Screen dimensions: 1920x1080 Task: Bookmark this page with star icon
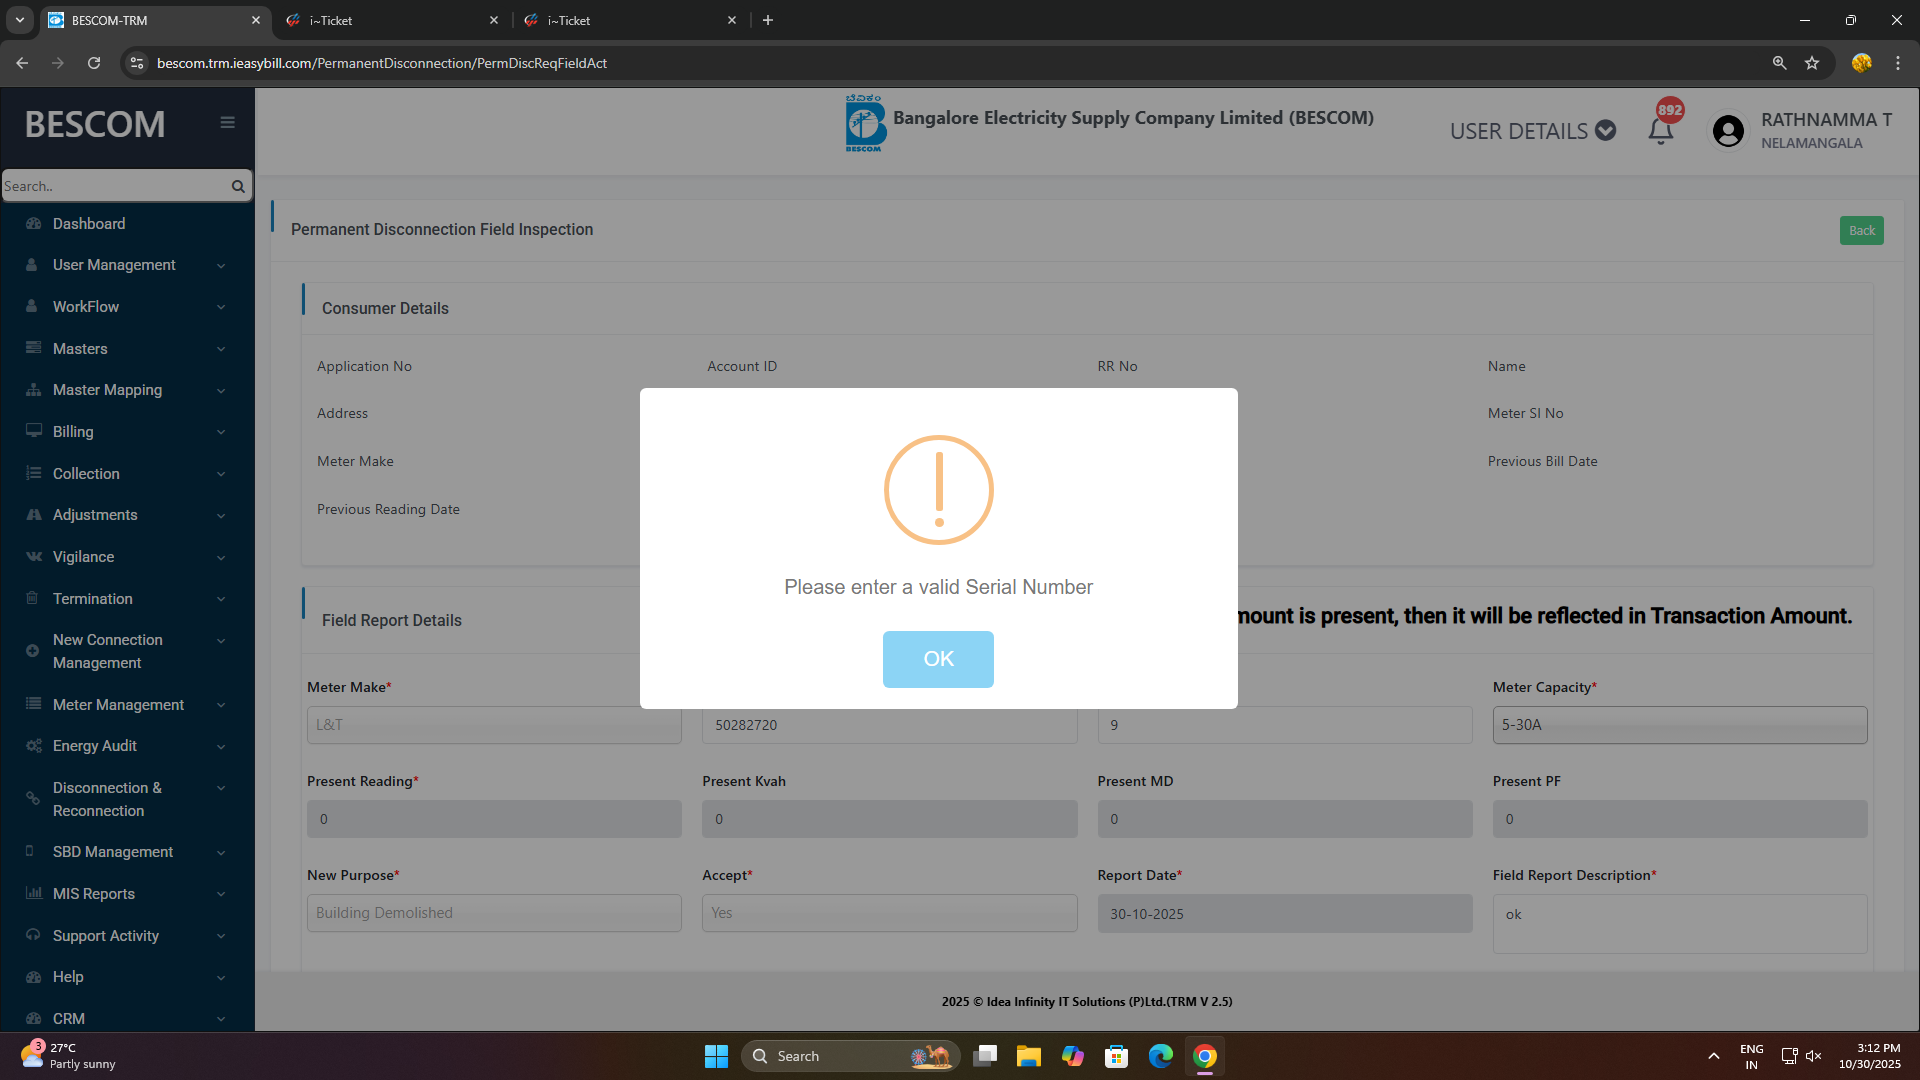pyautogui.click(x=1812, y=63)
